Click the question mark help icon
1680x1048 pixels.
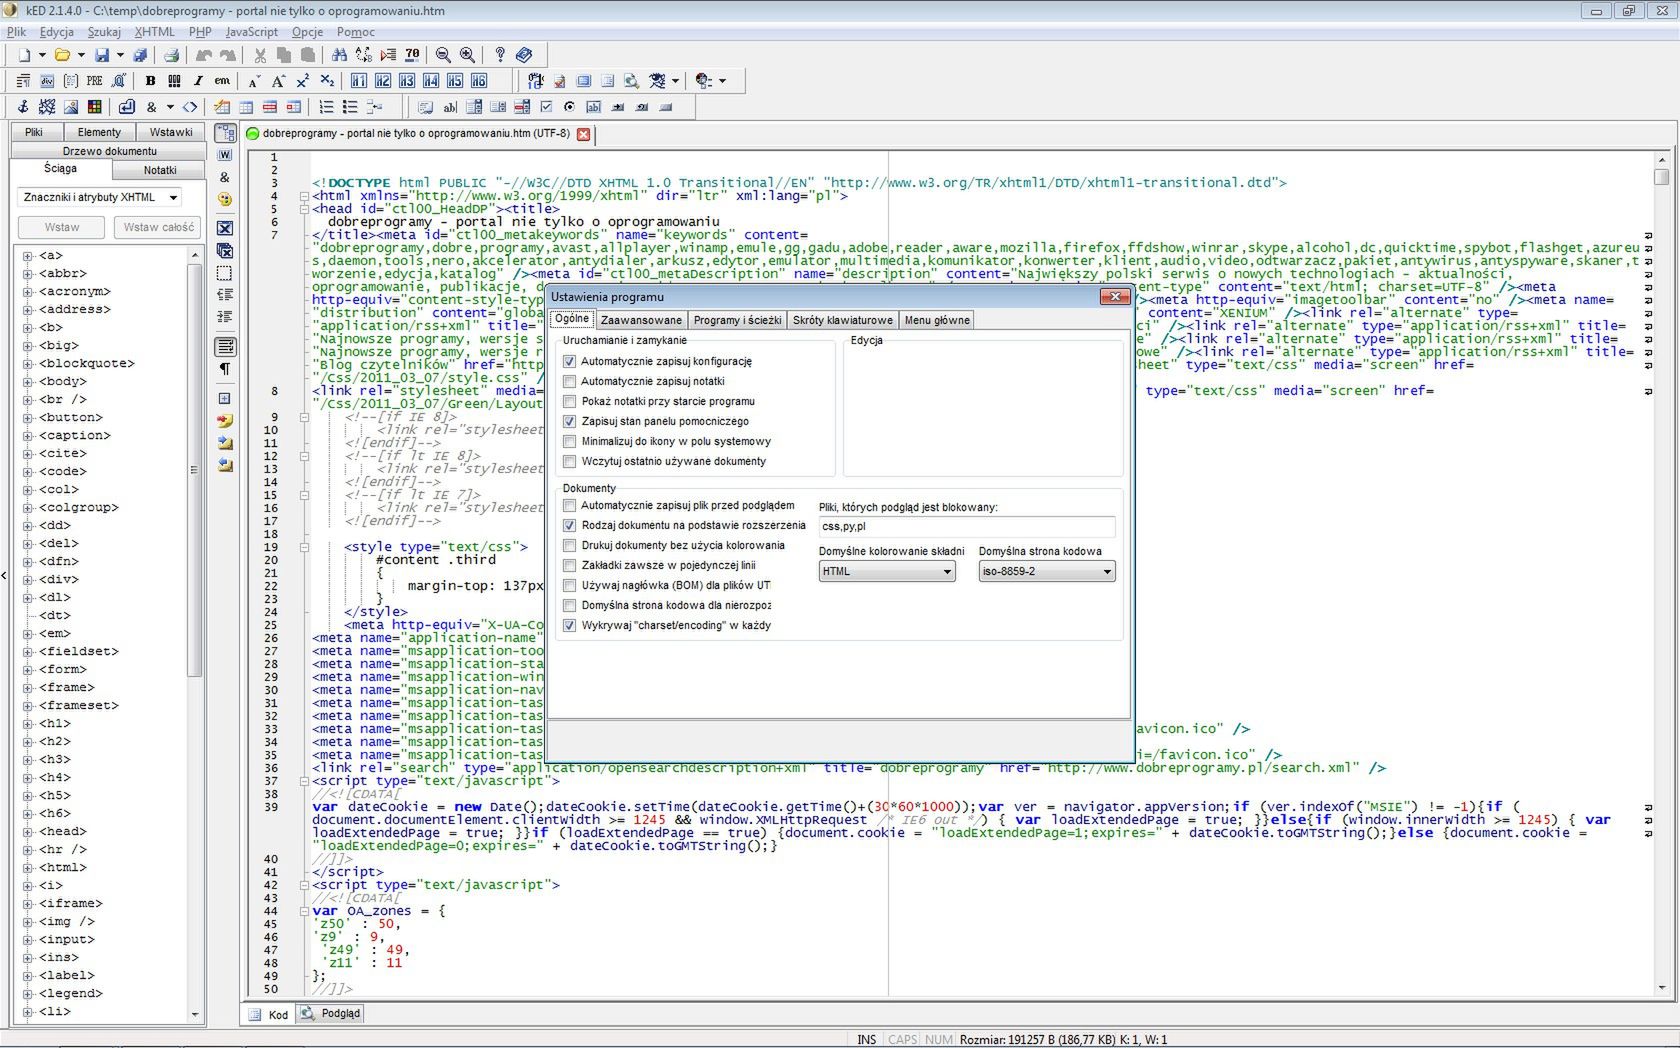click(x=500, y=55)
